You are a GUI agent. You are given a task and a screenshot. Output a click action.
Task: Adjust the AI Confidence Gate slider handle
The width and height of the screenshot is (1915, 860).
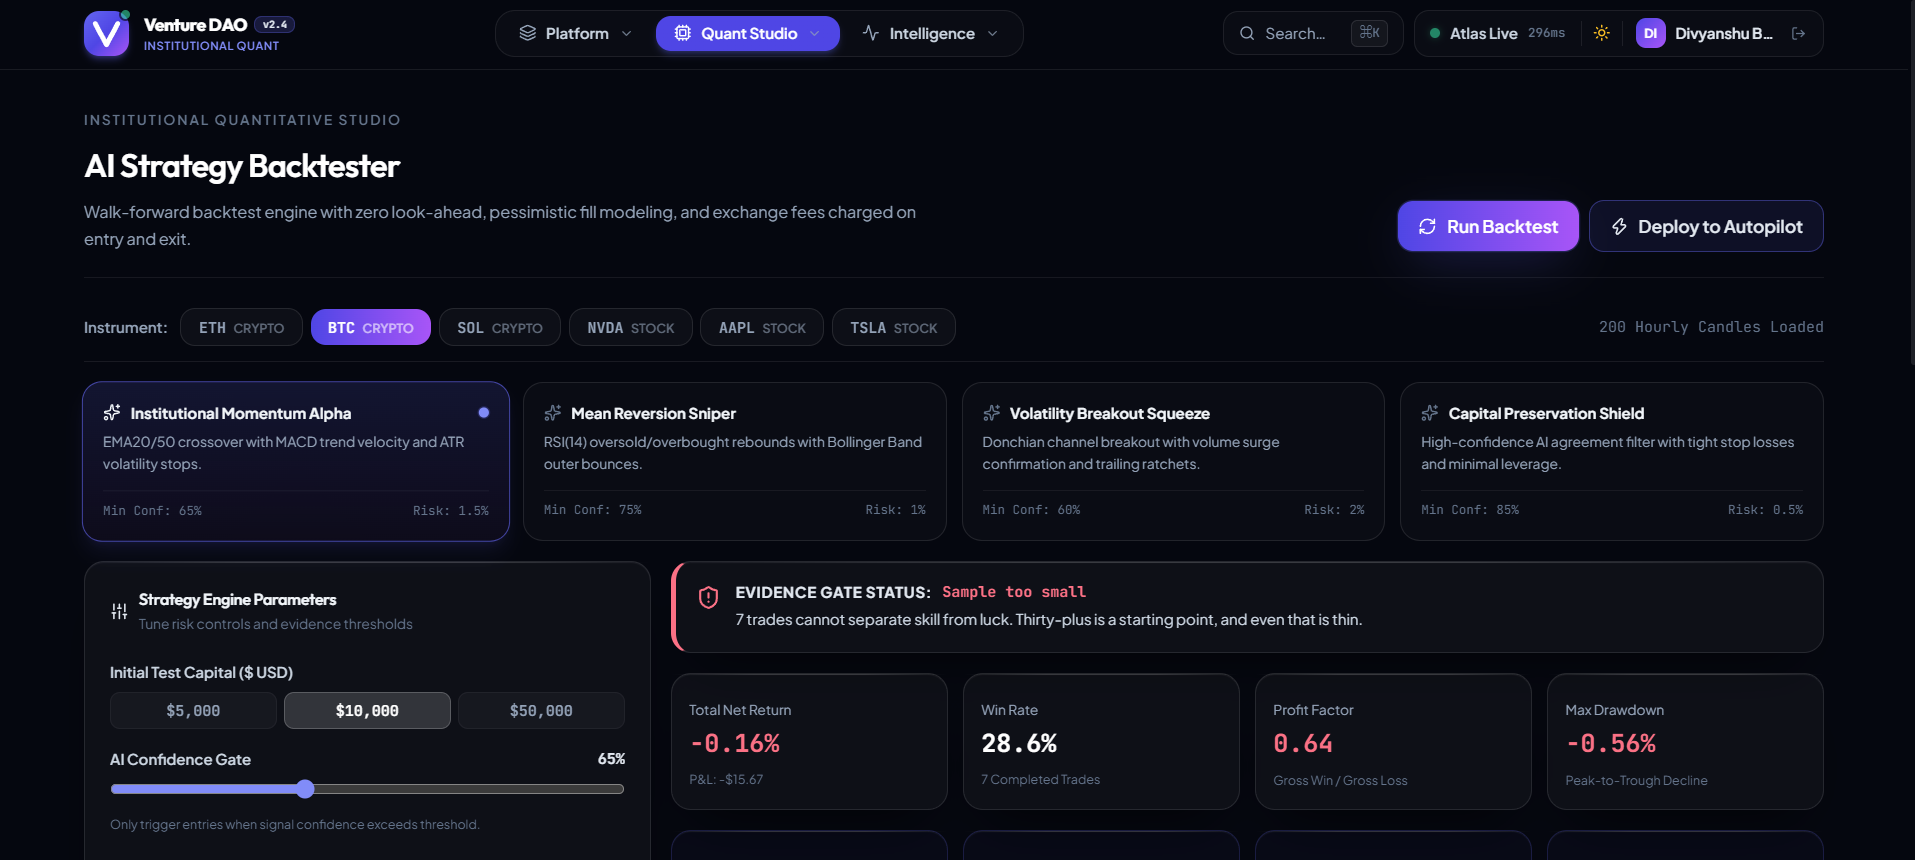click(305, 789)
